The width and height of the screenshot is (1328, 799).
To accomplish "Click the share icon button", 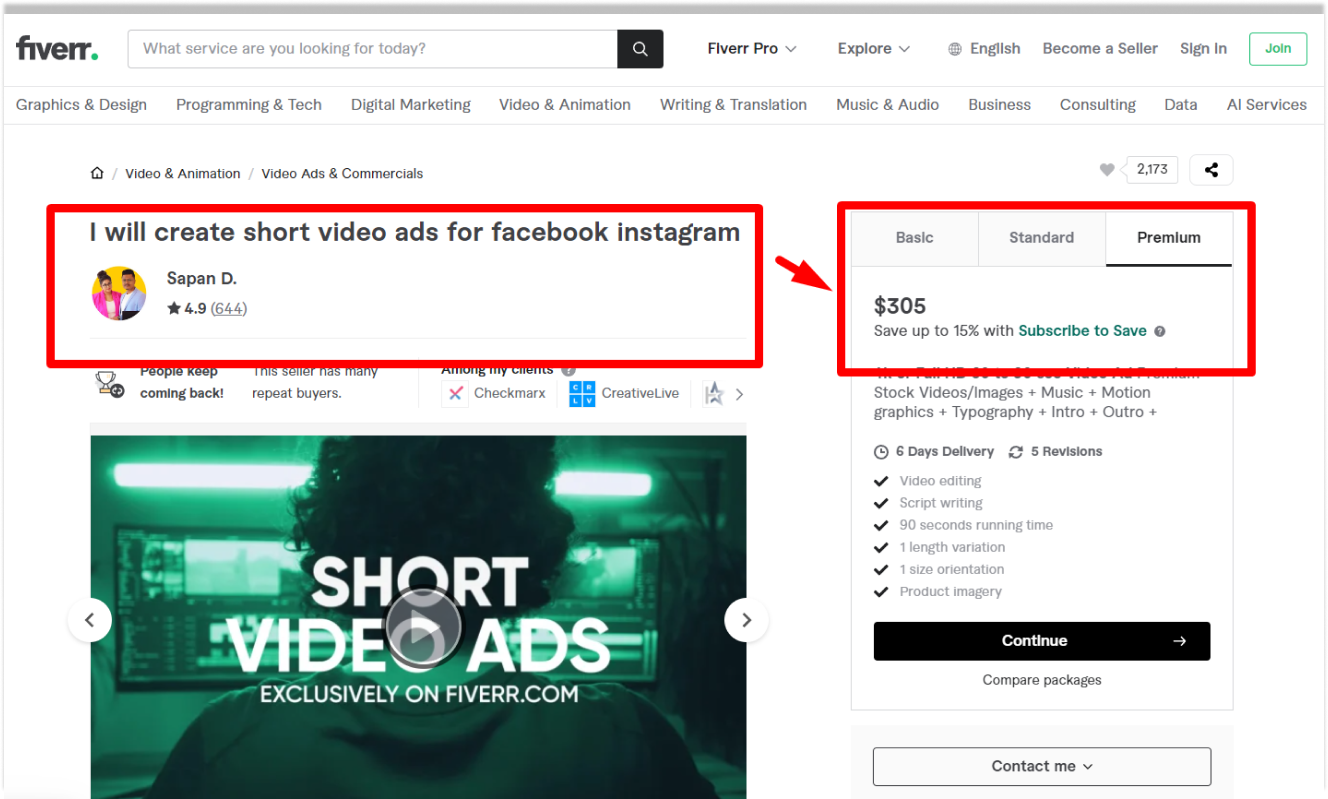I will pyautogui.click(x=1211, y=170).
